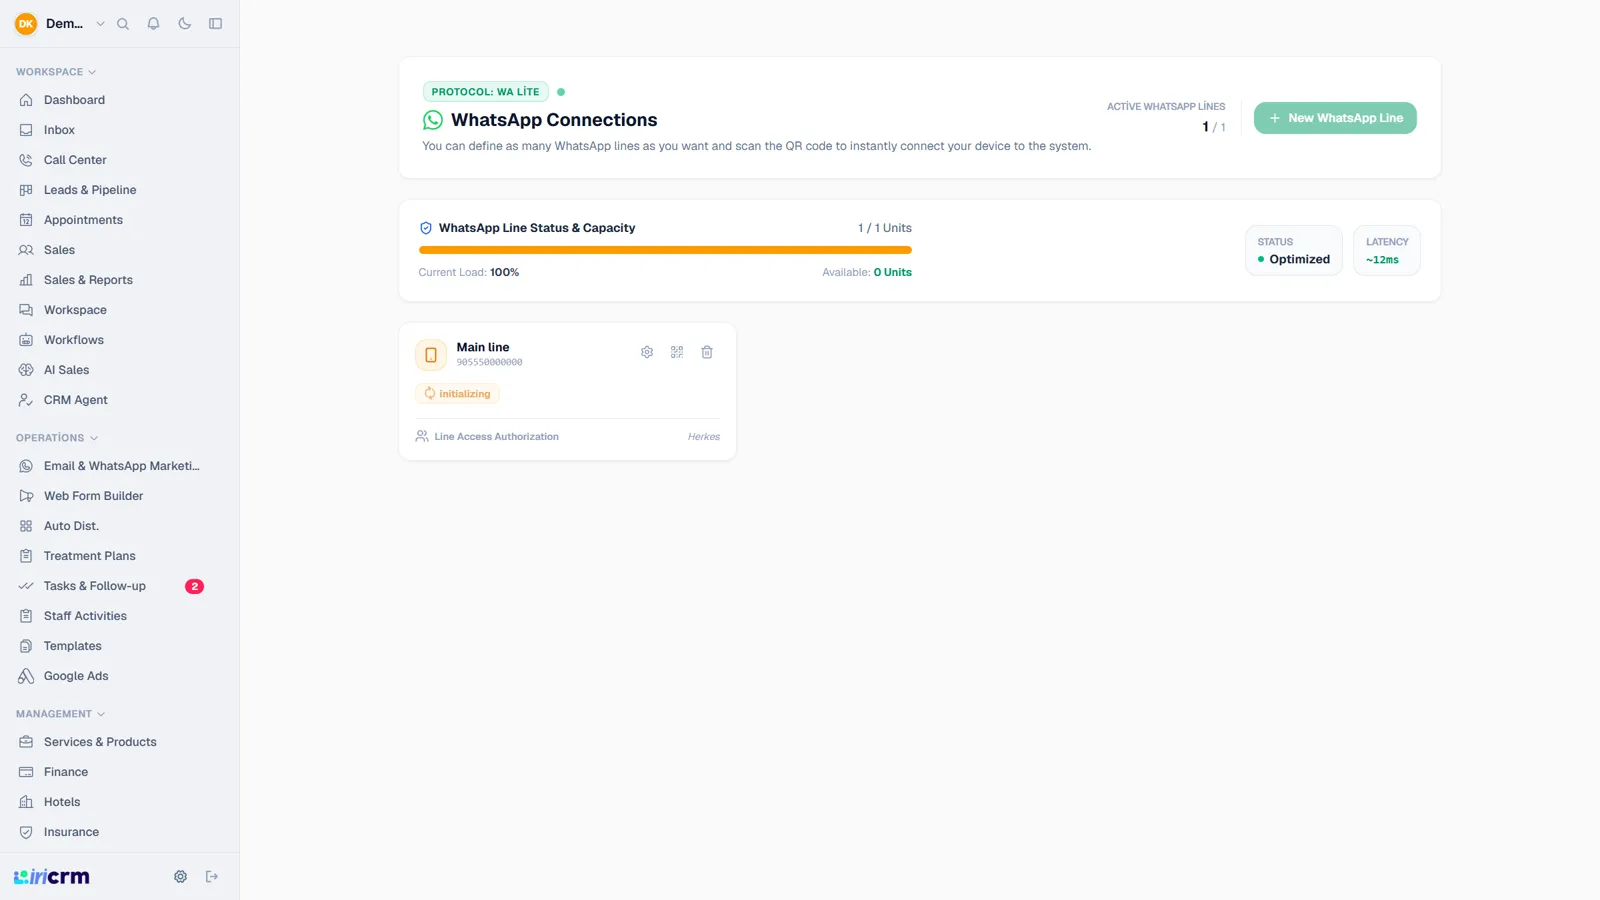Image resolution: width=1600 pixels, height=900 pixels.
Task: Click the Main line phone device icon
Action: [x=431, y=355]
